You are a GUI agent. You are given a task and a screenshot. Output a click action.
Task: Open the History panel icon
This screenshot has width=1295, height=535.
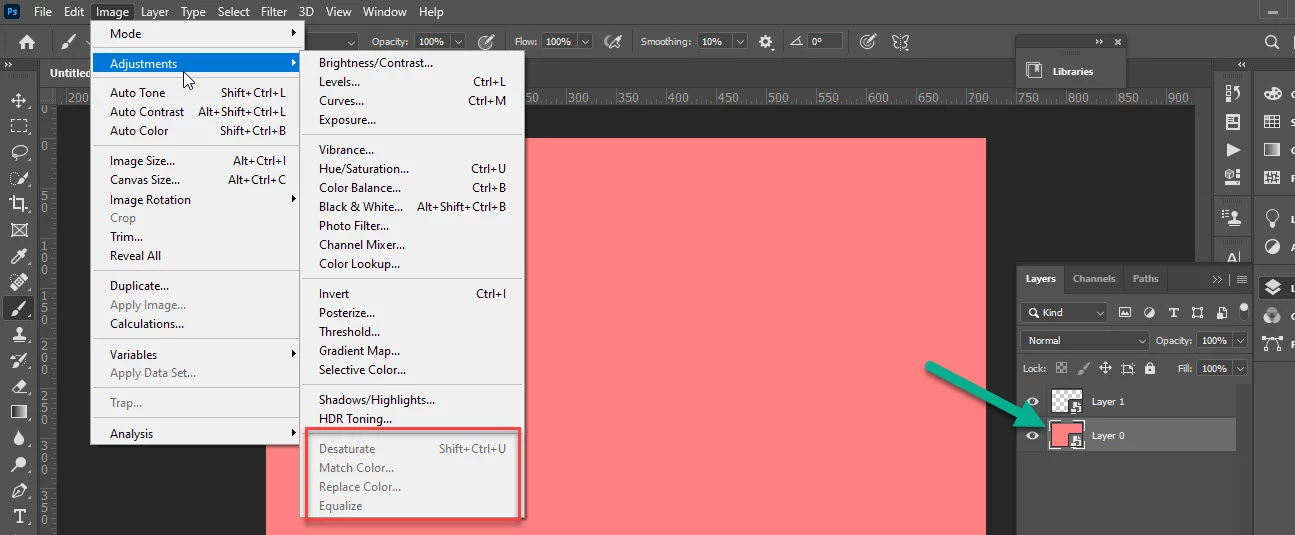[1233, 93]
